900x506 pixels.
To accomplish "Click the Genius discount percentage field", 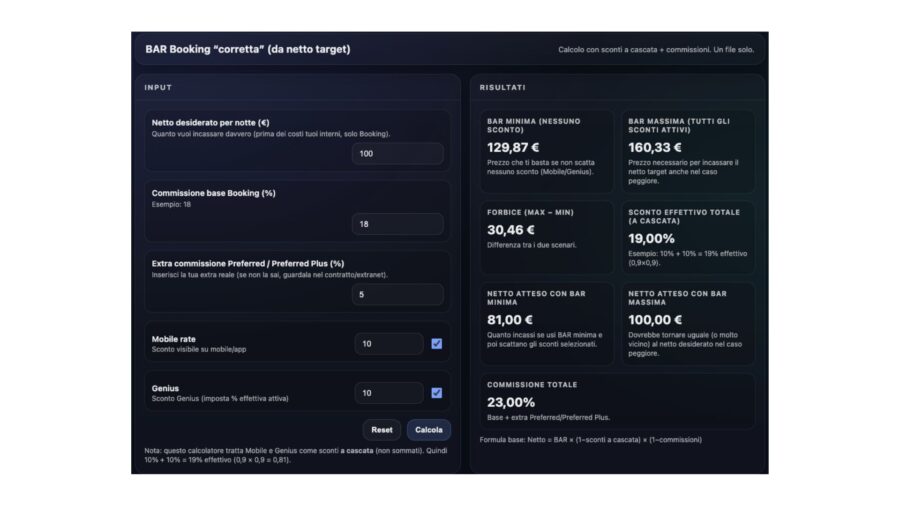I will click(x=389, y=393).
